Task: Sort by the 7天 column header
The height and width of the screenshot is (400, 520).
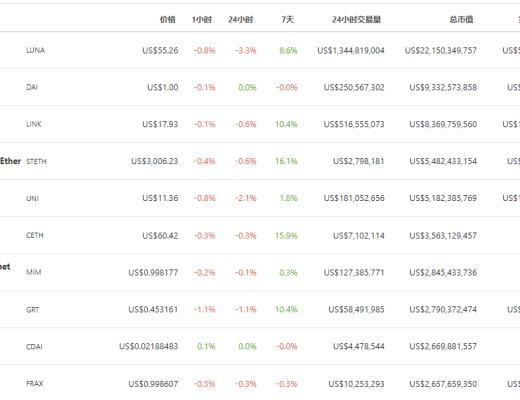Action: pyautogui.click(x=287, y=20)
